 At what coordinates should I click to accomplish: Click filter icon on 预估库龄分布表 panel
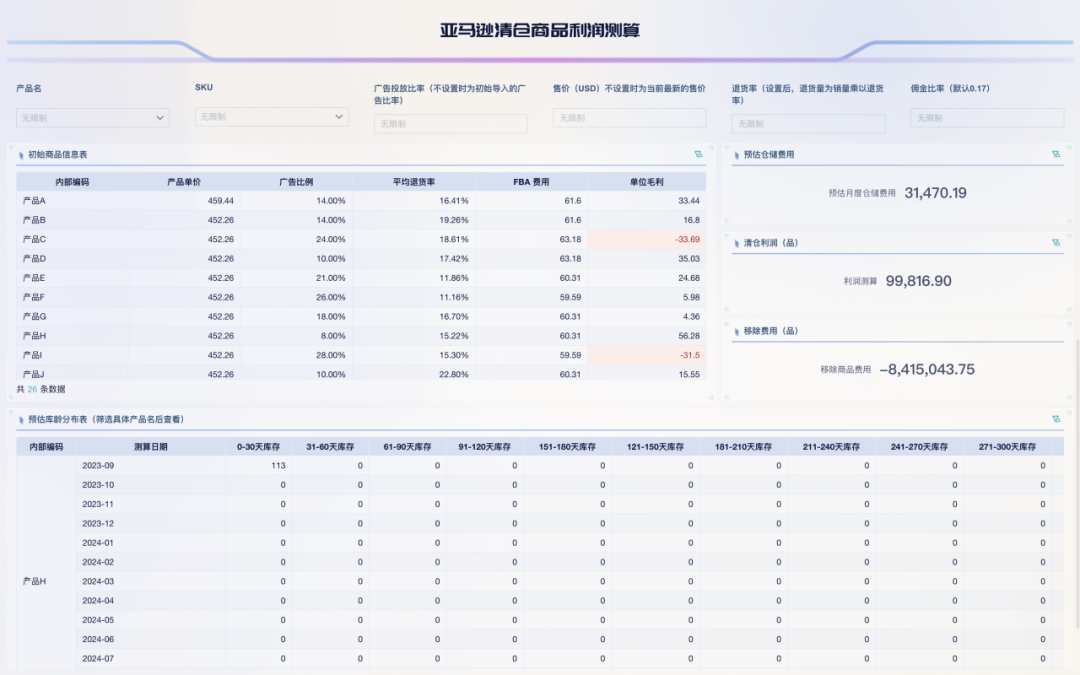[1056, 419]
